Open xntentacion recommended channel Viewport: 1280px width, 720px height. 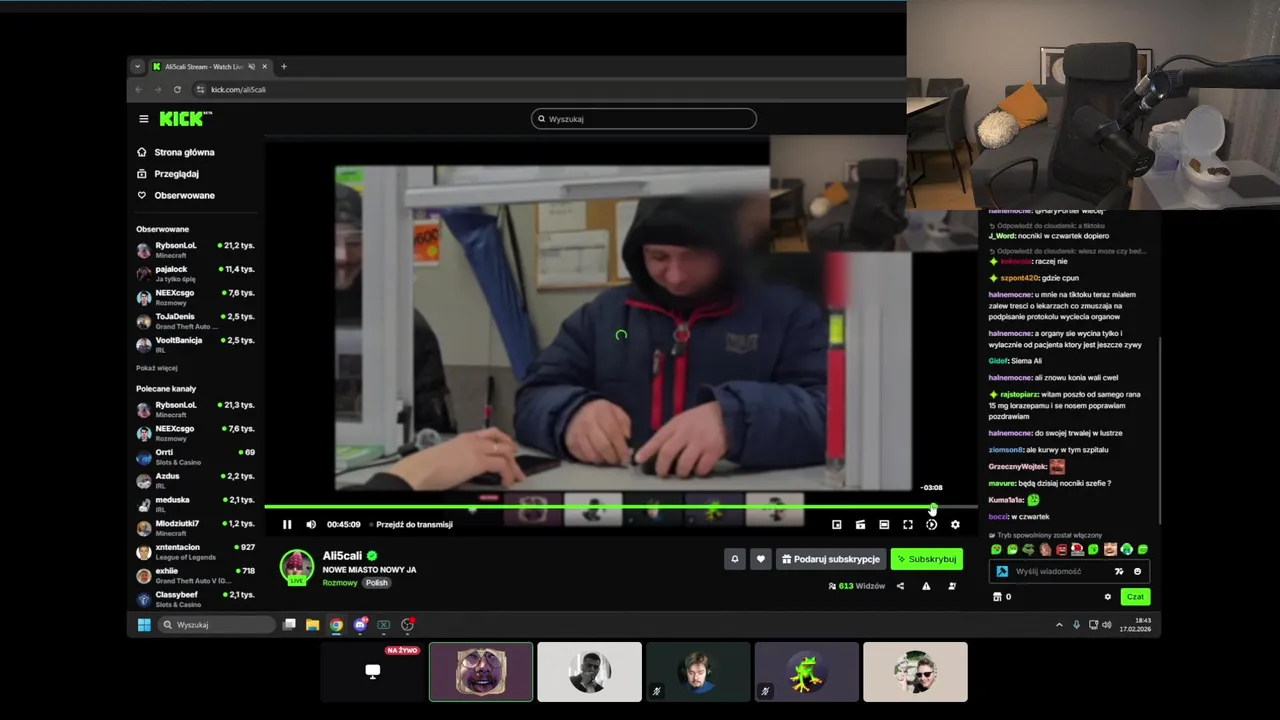[x=196, y=551]
